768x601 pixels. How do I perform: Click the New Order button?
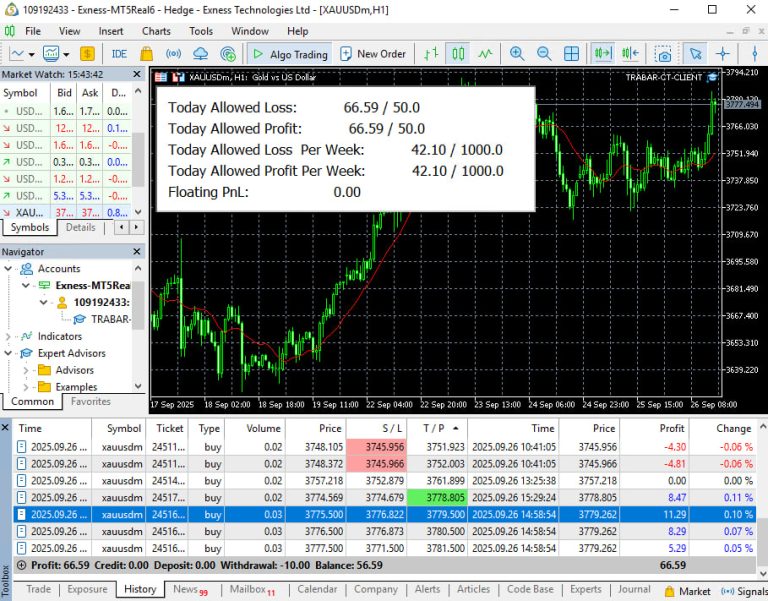[372, 54]
